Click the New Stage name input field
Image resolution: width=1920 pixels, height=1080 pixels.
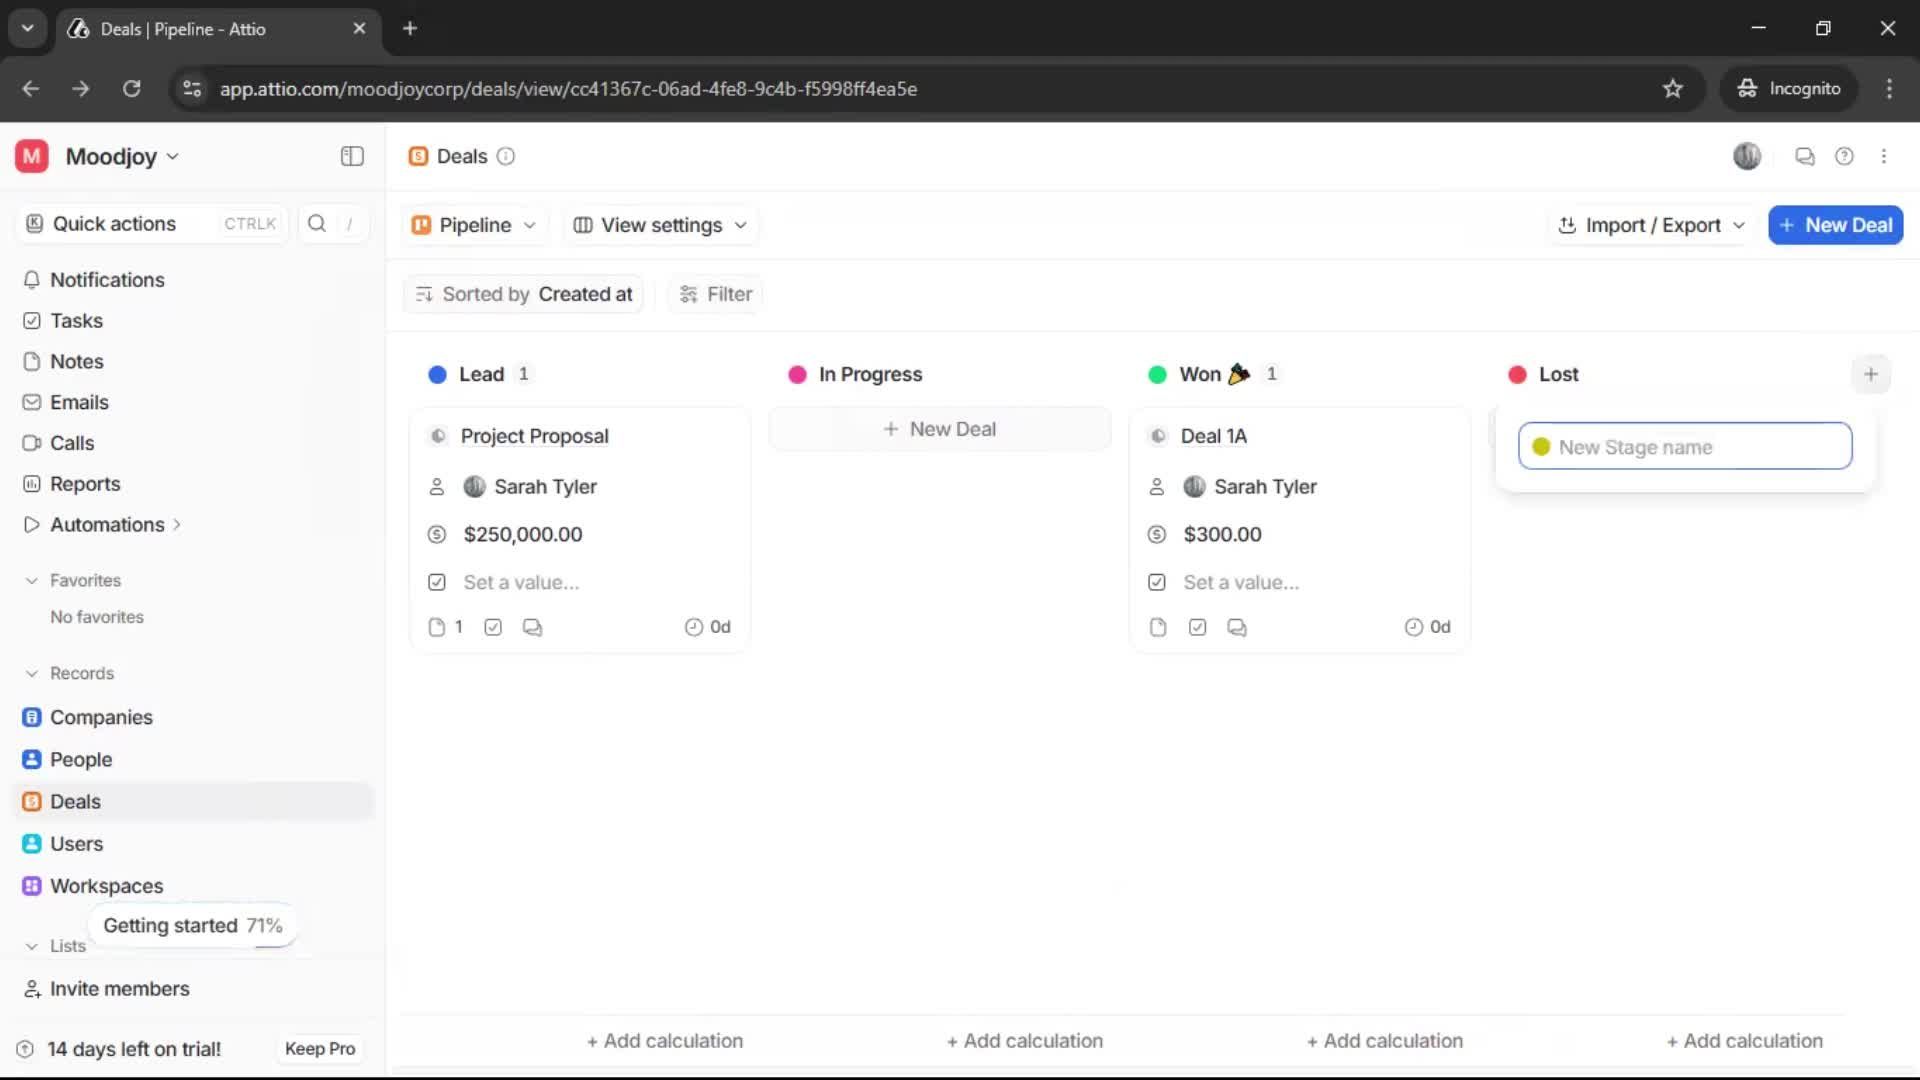coord(1684,446)
